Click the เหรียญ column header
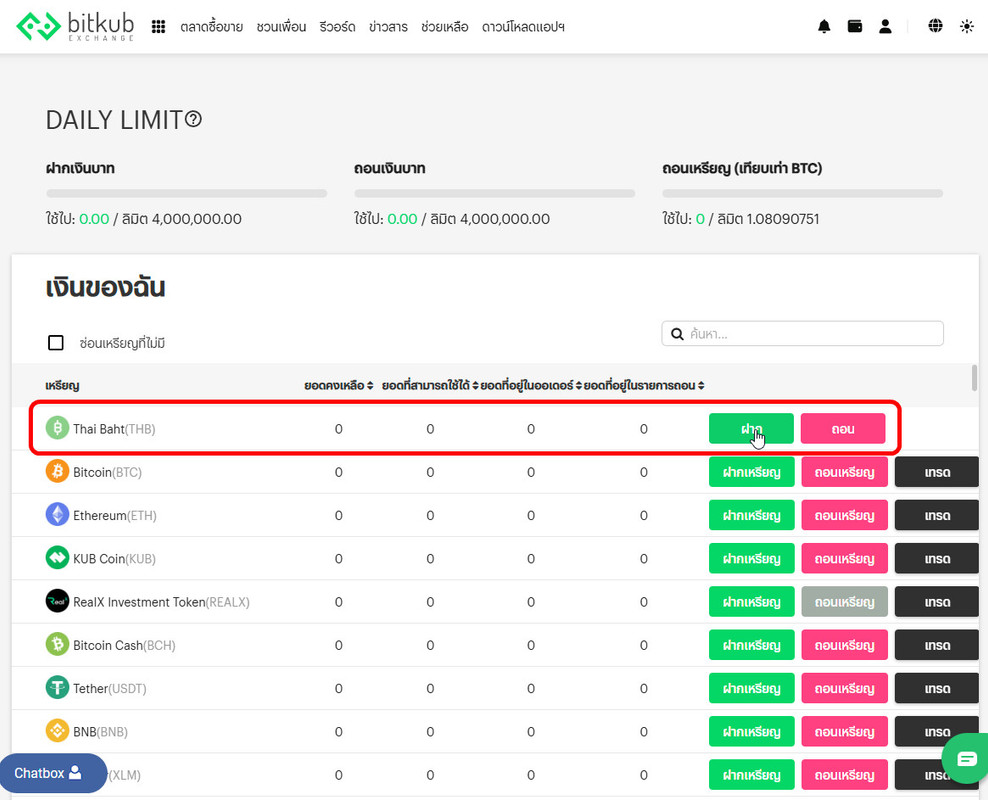Screen dimensions: 988x800 [x=62, y=385]
